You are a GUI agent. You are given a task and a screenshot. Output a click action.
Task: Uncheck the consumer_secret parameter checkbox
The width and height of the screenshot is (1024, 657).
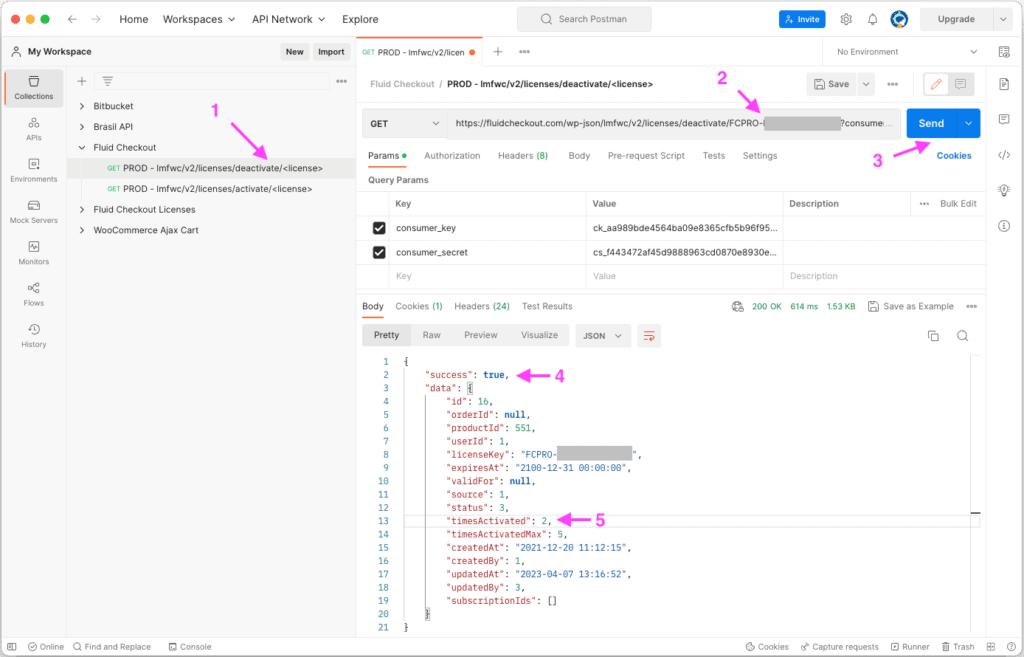(379, 252)
